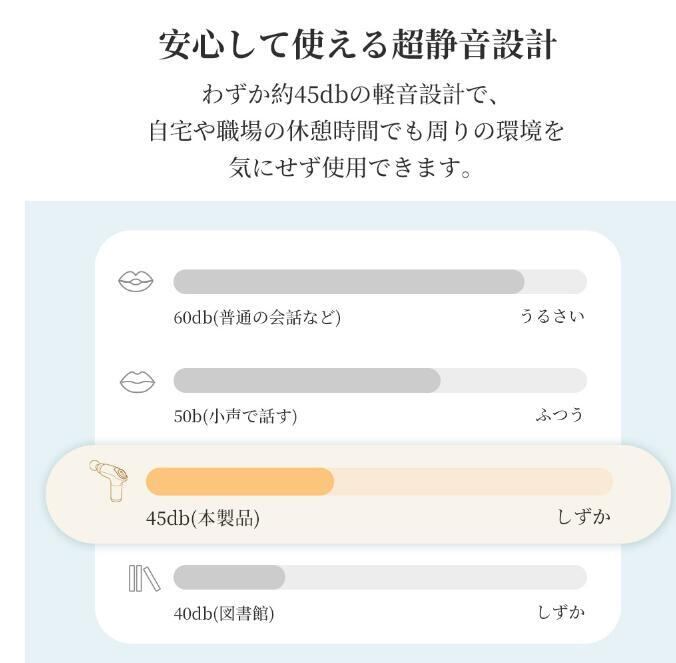The height and width of the screenshot is (663, 676).
Task: Click しずか in the highlighted product row
Action: [583, 517]
